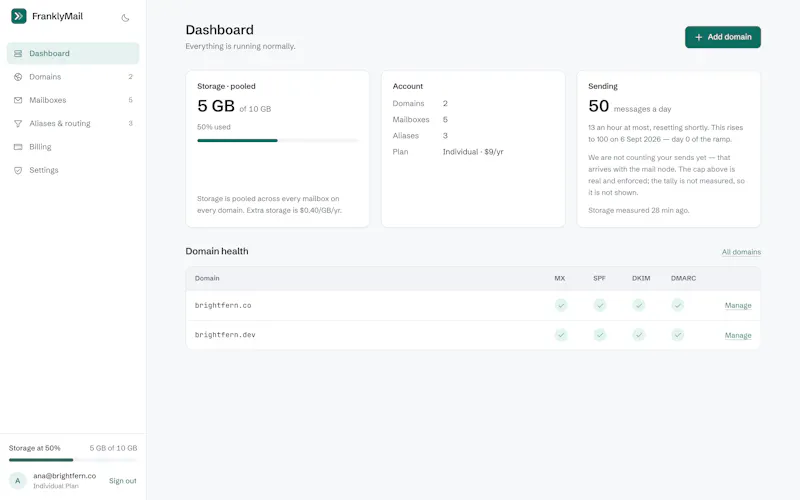Click the 5 GB storage value
Viewport: 800px width, 500px height.
click(216, 106)
